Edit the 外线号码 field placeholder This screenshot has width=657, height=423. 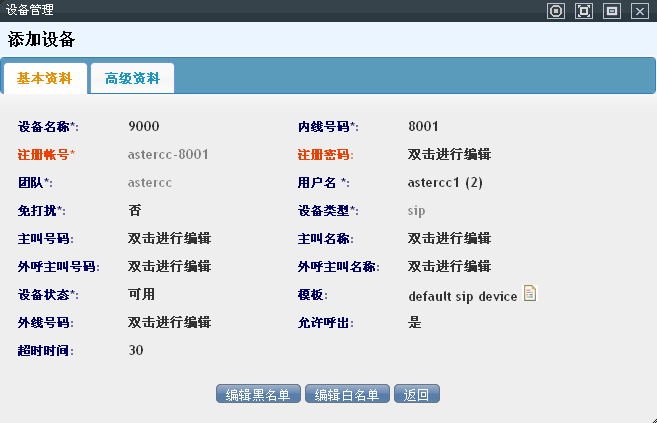[x=169, y=323]
